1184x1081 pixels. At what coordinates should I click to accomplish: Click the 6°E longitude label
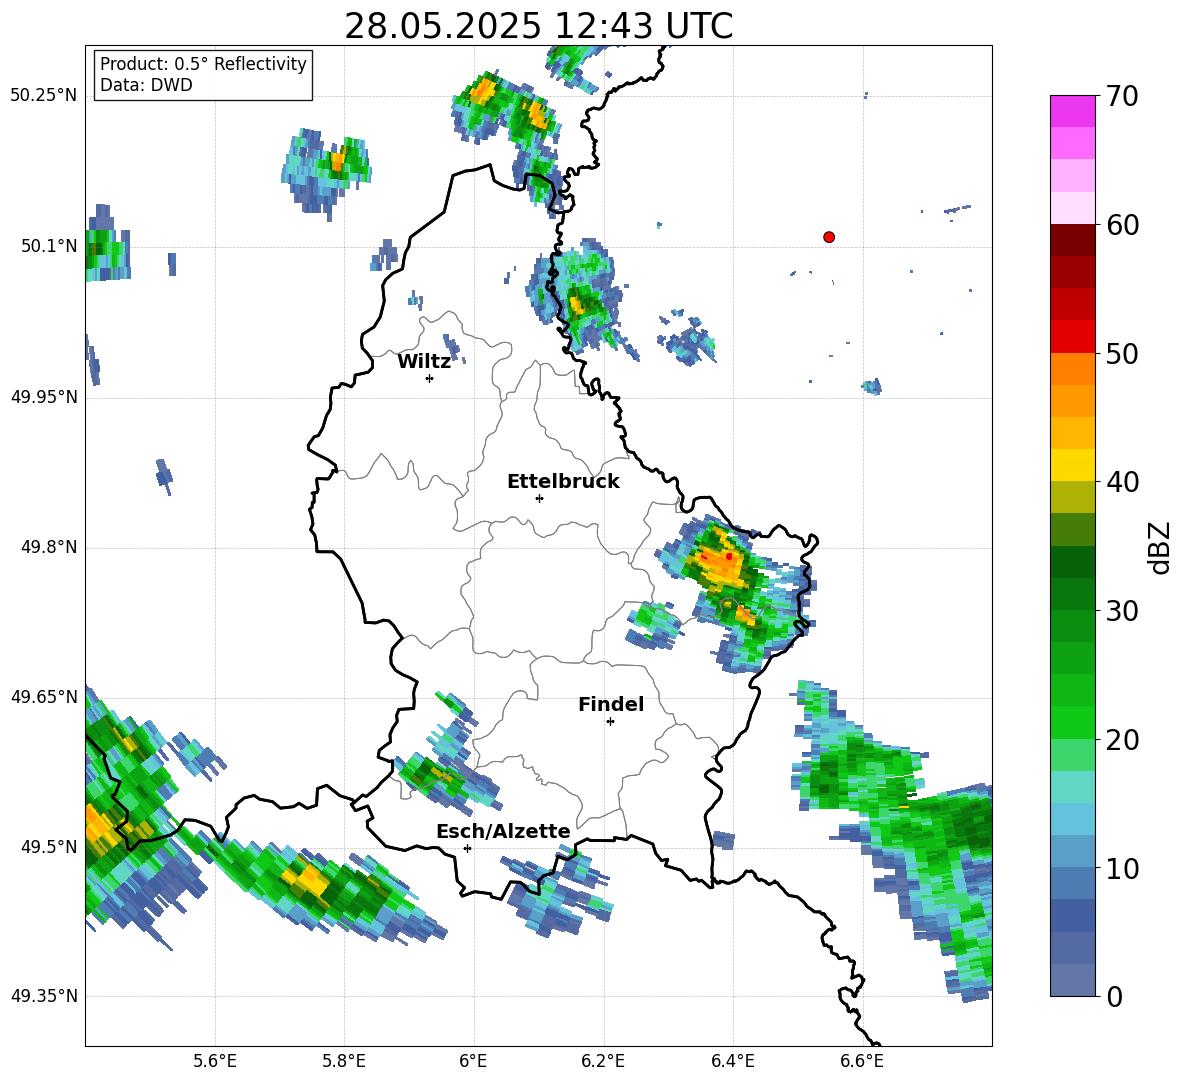[x=473, y=1061]
